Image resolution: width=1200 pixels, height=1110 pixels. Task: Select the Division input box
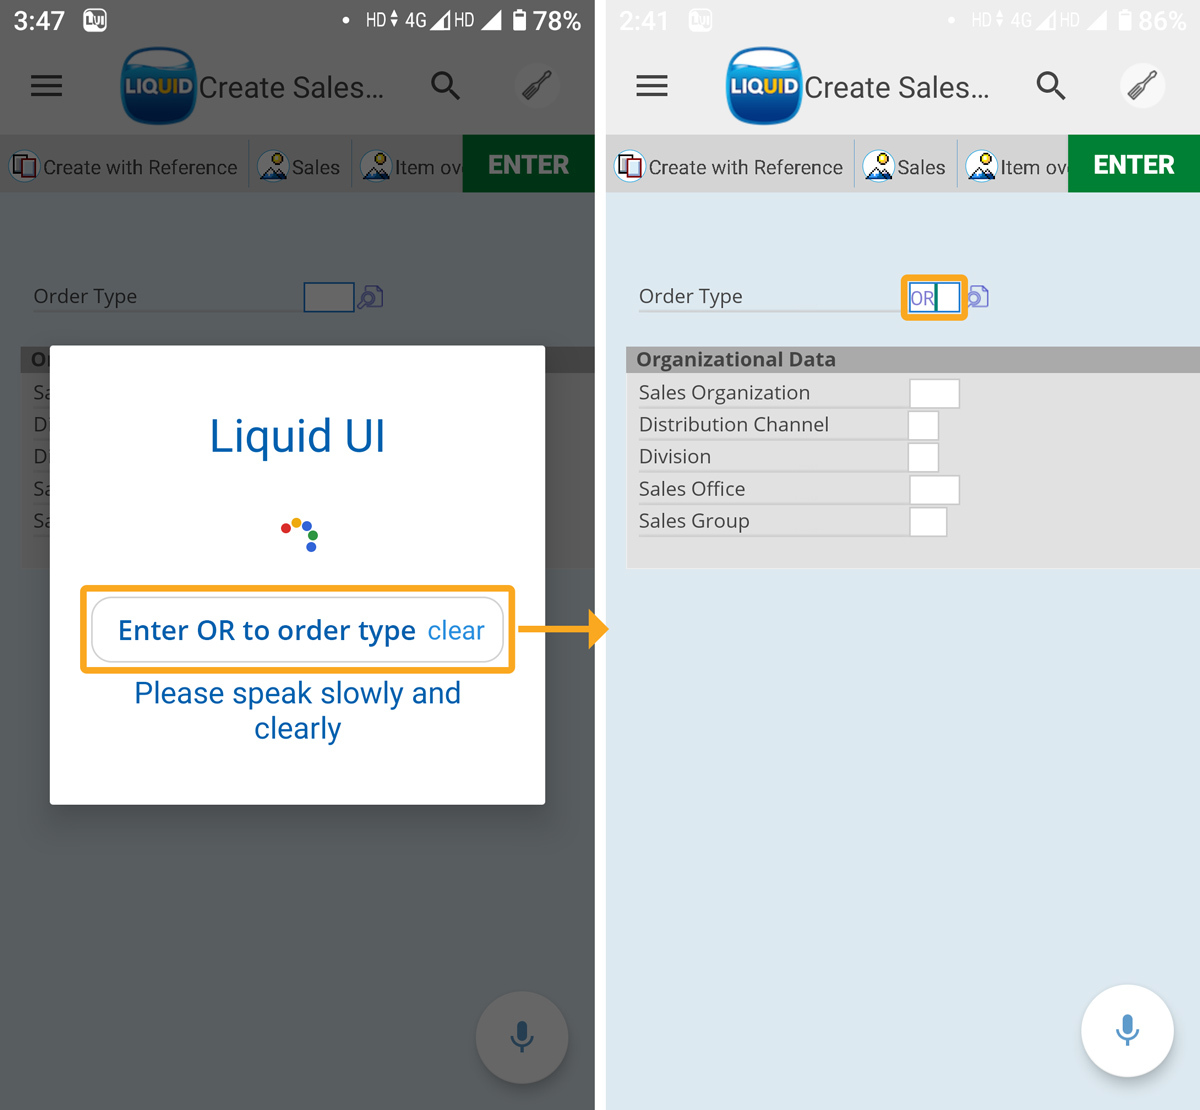923,457
